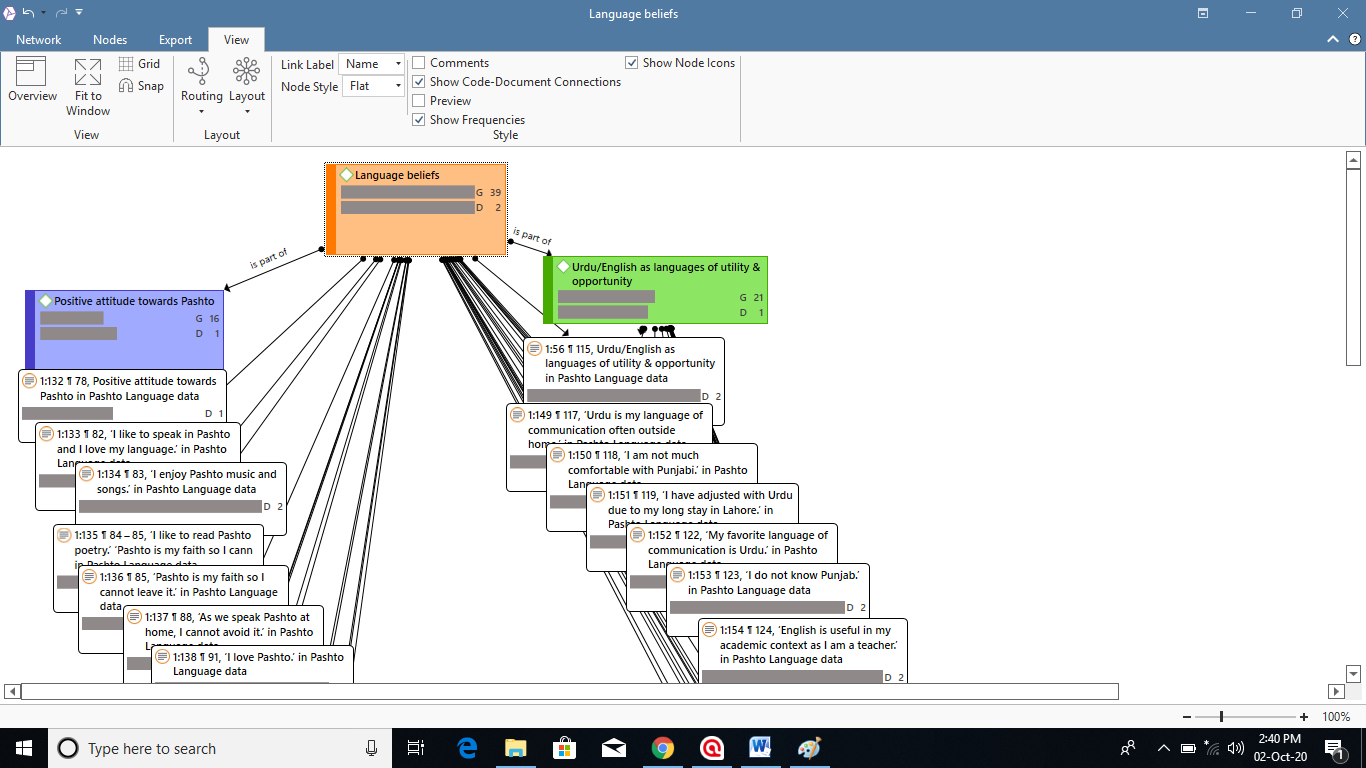Select the Positive attitude towards Pashto node

click(x=124, y=330)
